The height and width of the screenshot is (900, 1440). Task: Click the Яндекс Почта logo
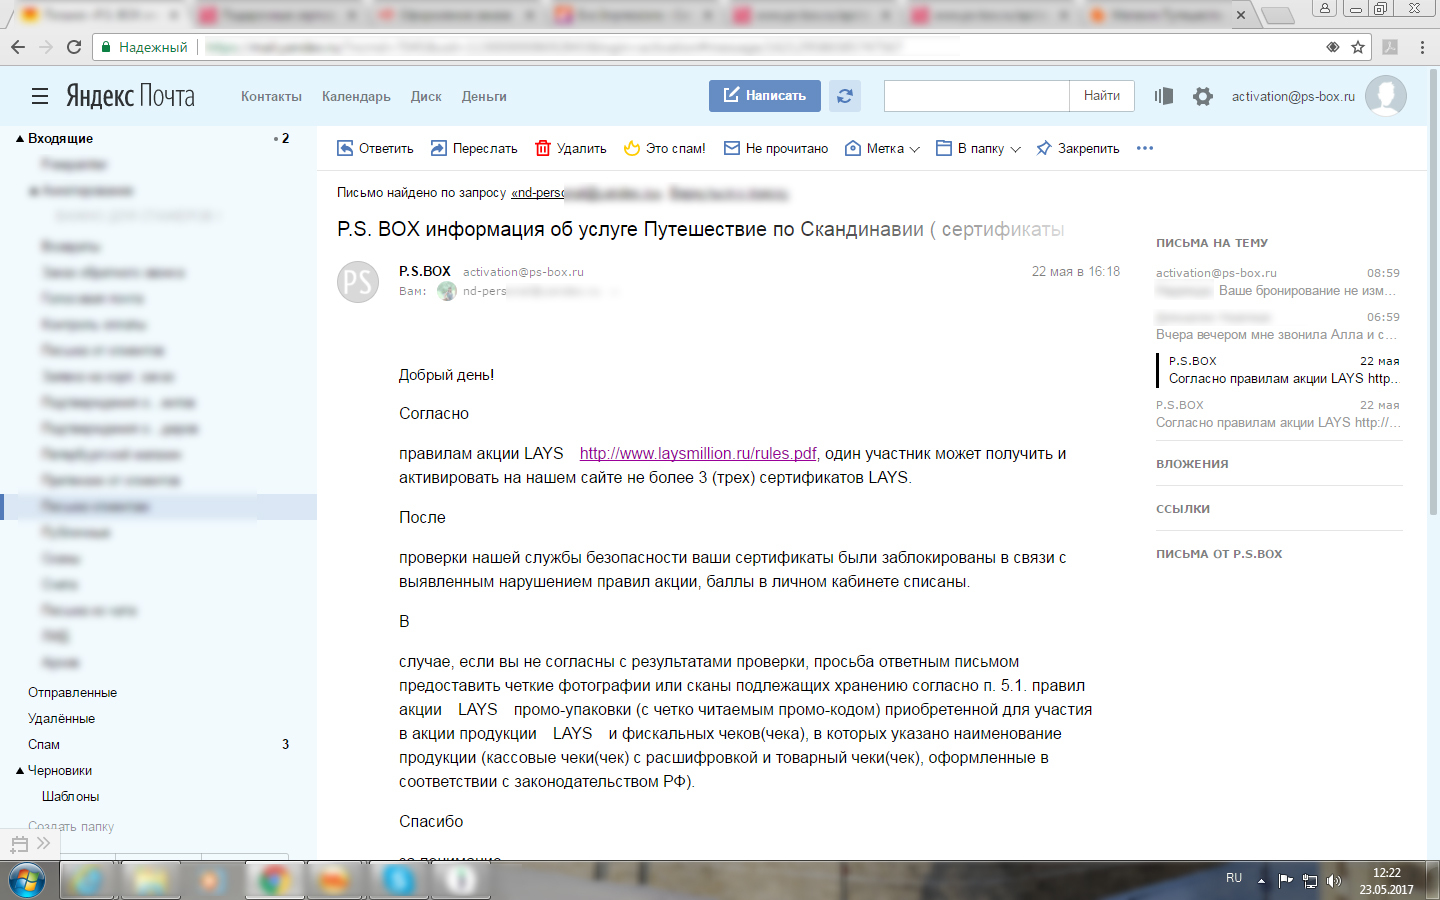coord(130,96)
